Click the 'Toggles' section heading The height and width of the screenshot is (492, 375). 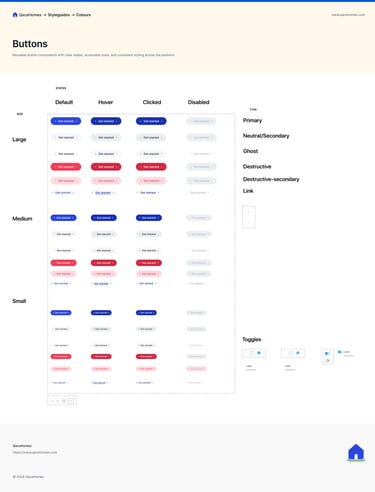tap(252, 339)
